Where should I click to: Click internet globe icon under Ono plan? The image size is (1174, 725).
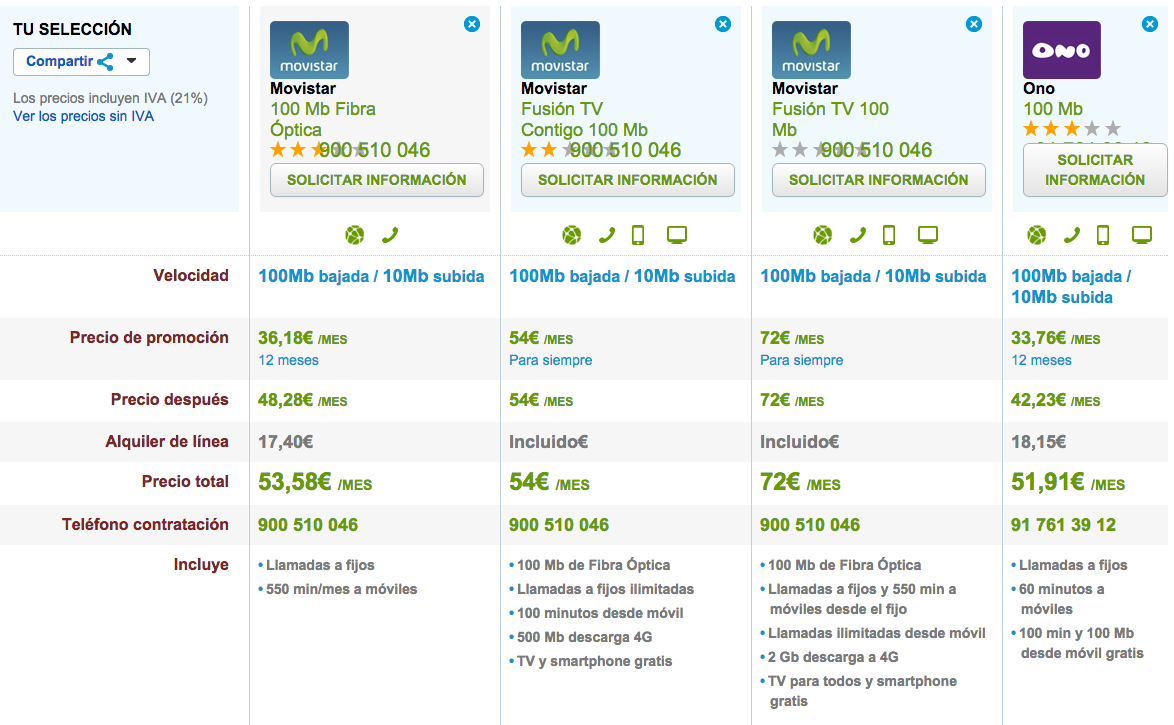1036,235
